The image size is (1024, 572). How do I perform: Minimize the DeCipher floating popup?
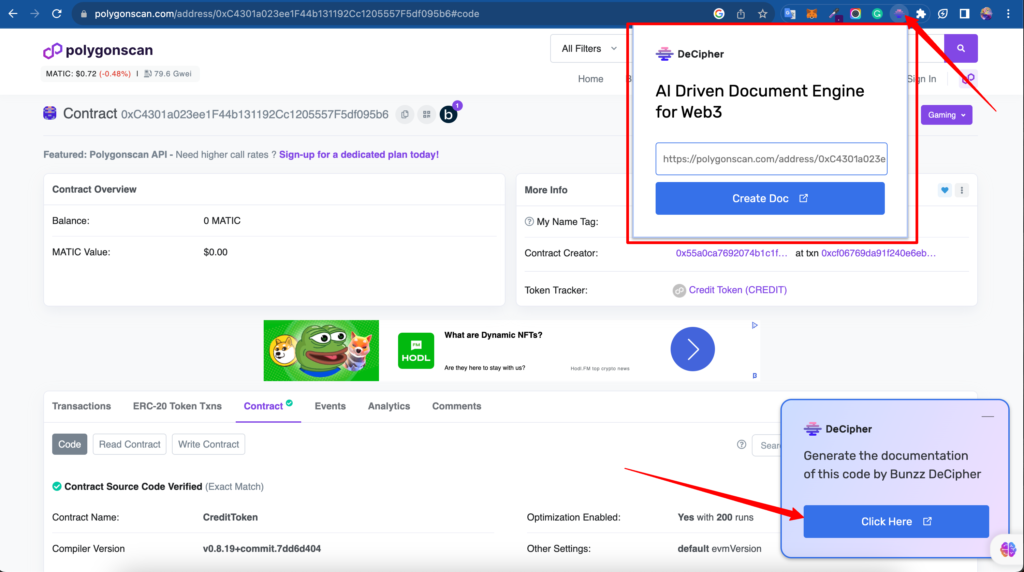[x=987, y=416]
